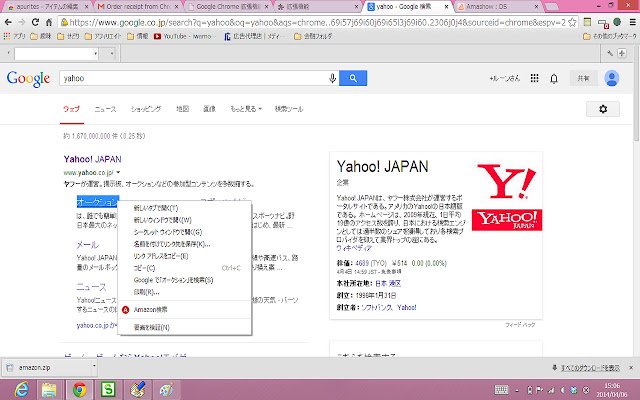Choose open link in new tab

tap(184, 208)
